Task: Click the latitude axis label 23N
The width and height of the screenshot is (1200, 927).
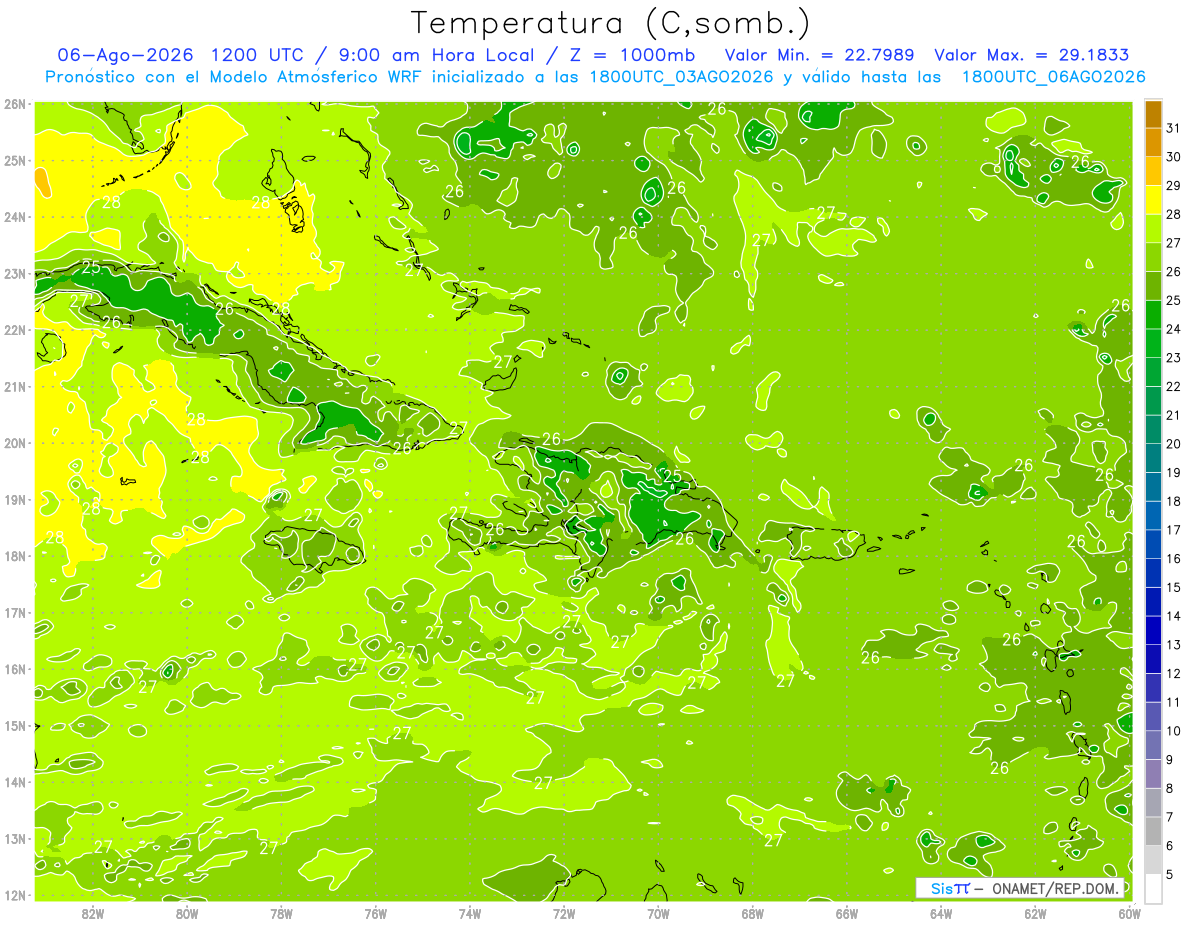Action: 15,274
